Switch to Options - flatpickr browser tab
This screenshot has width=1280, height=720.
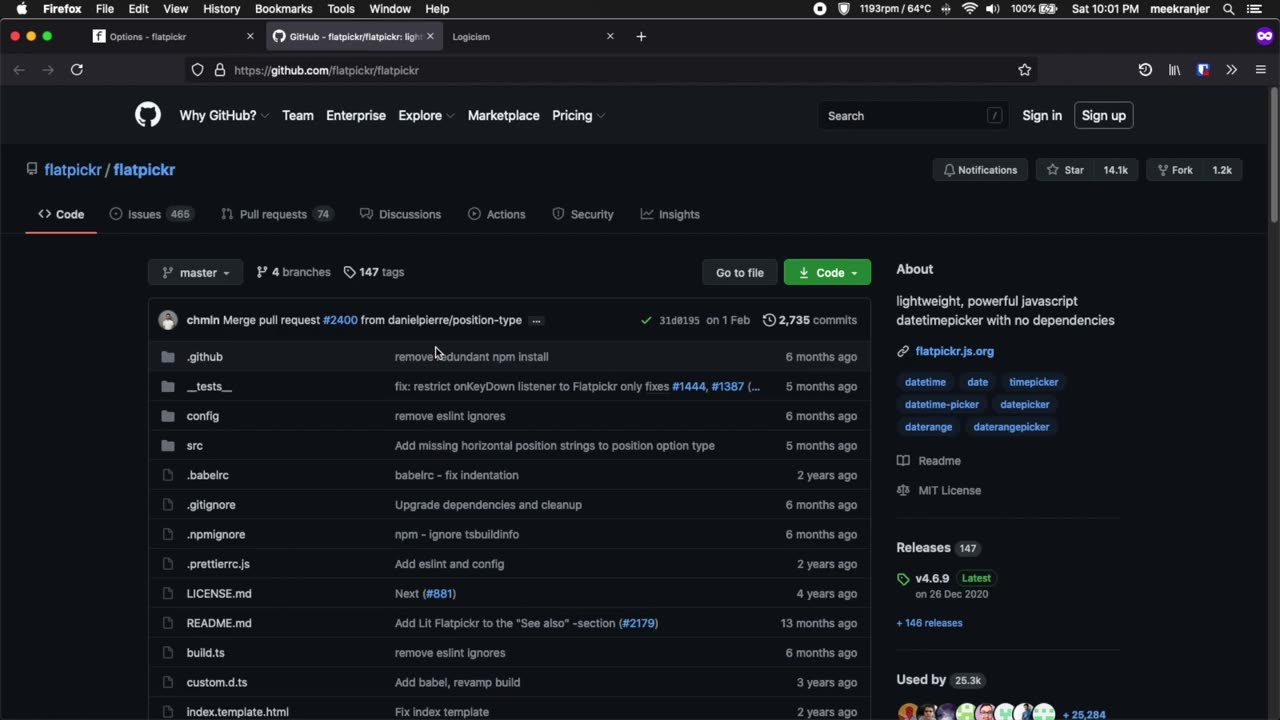point(173,36)
